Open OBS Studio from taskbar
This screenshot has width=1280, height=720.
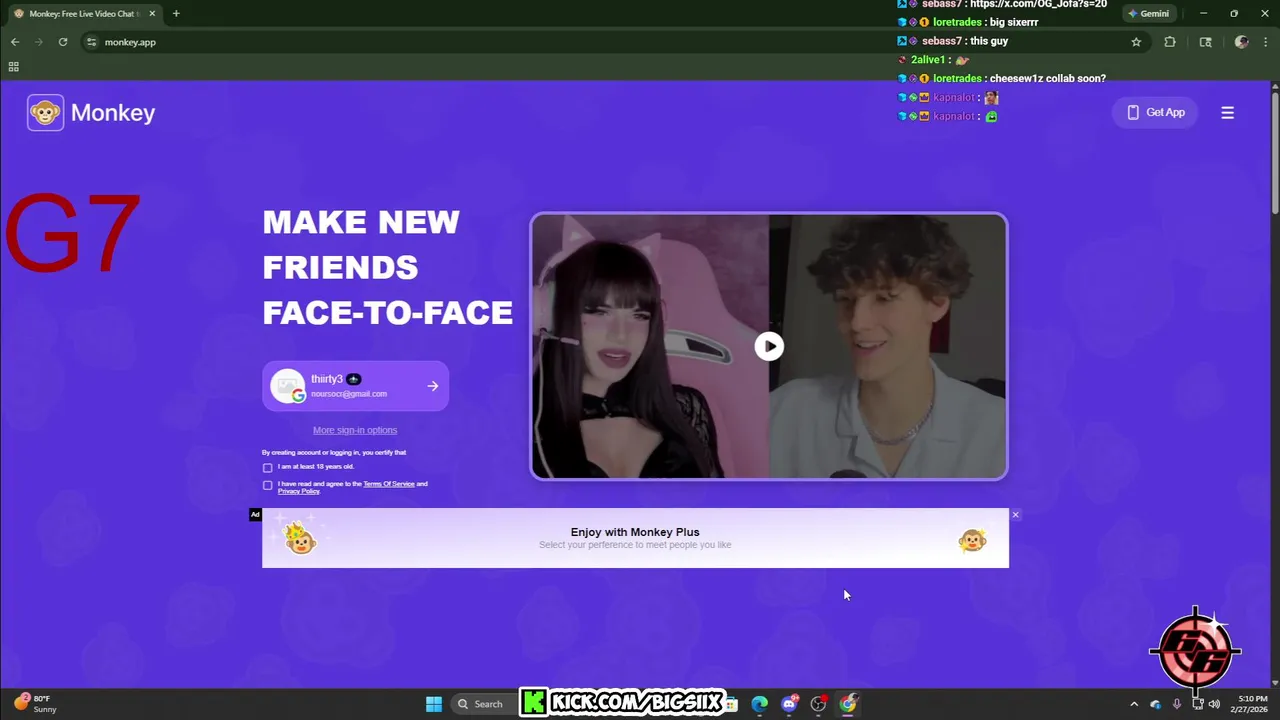click(819, 704)
